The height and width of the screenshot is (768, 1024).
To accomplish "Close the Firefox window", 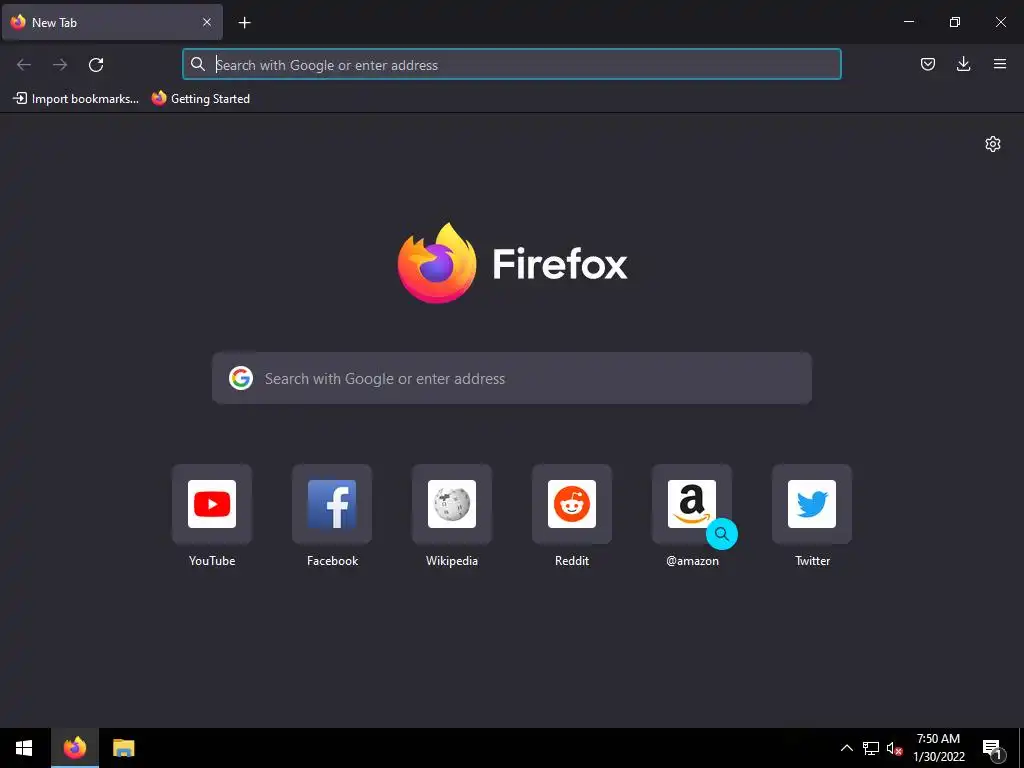I will click(1000, 22).
